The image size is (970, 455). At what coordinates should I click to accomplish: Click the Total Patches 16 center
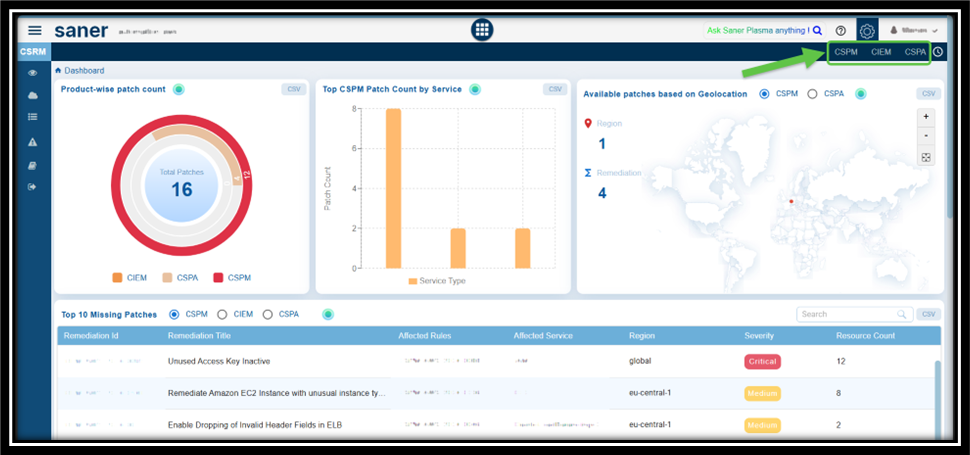click(x=181, y=184)
